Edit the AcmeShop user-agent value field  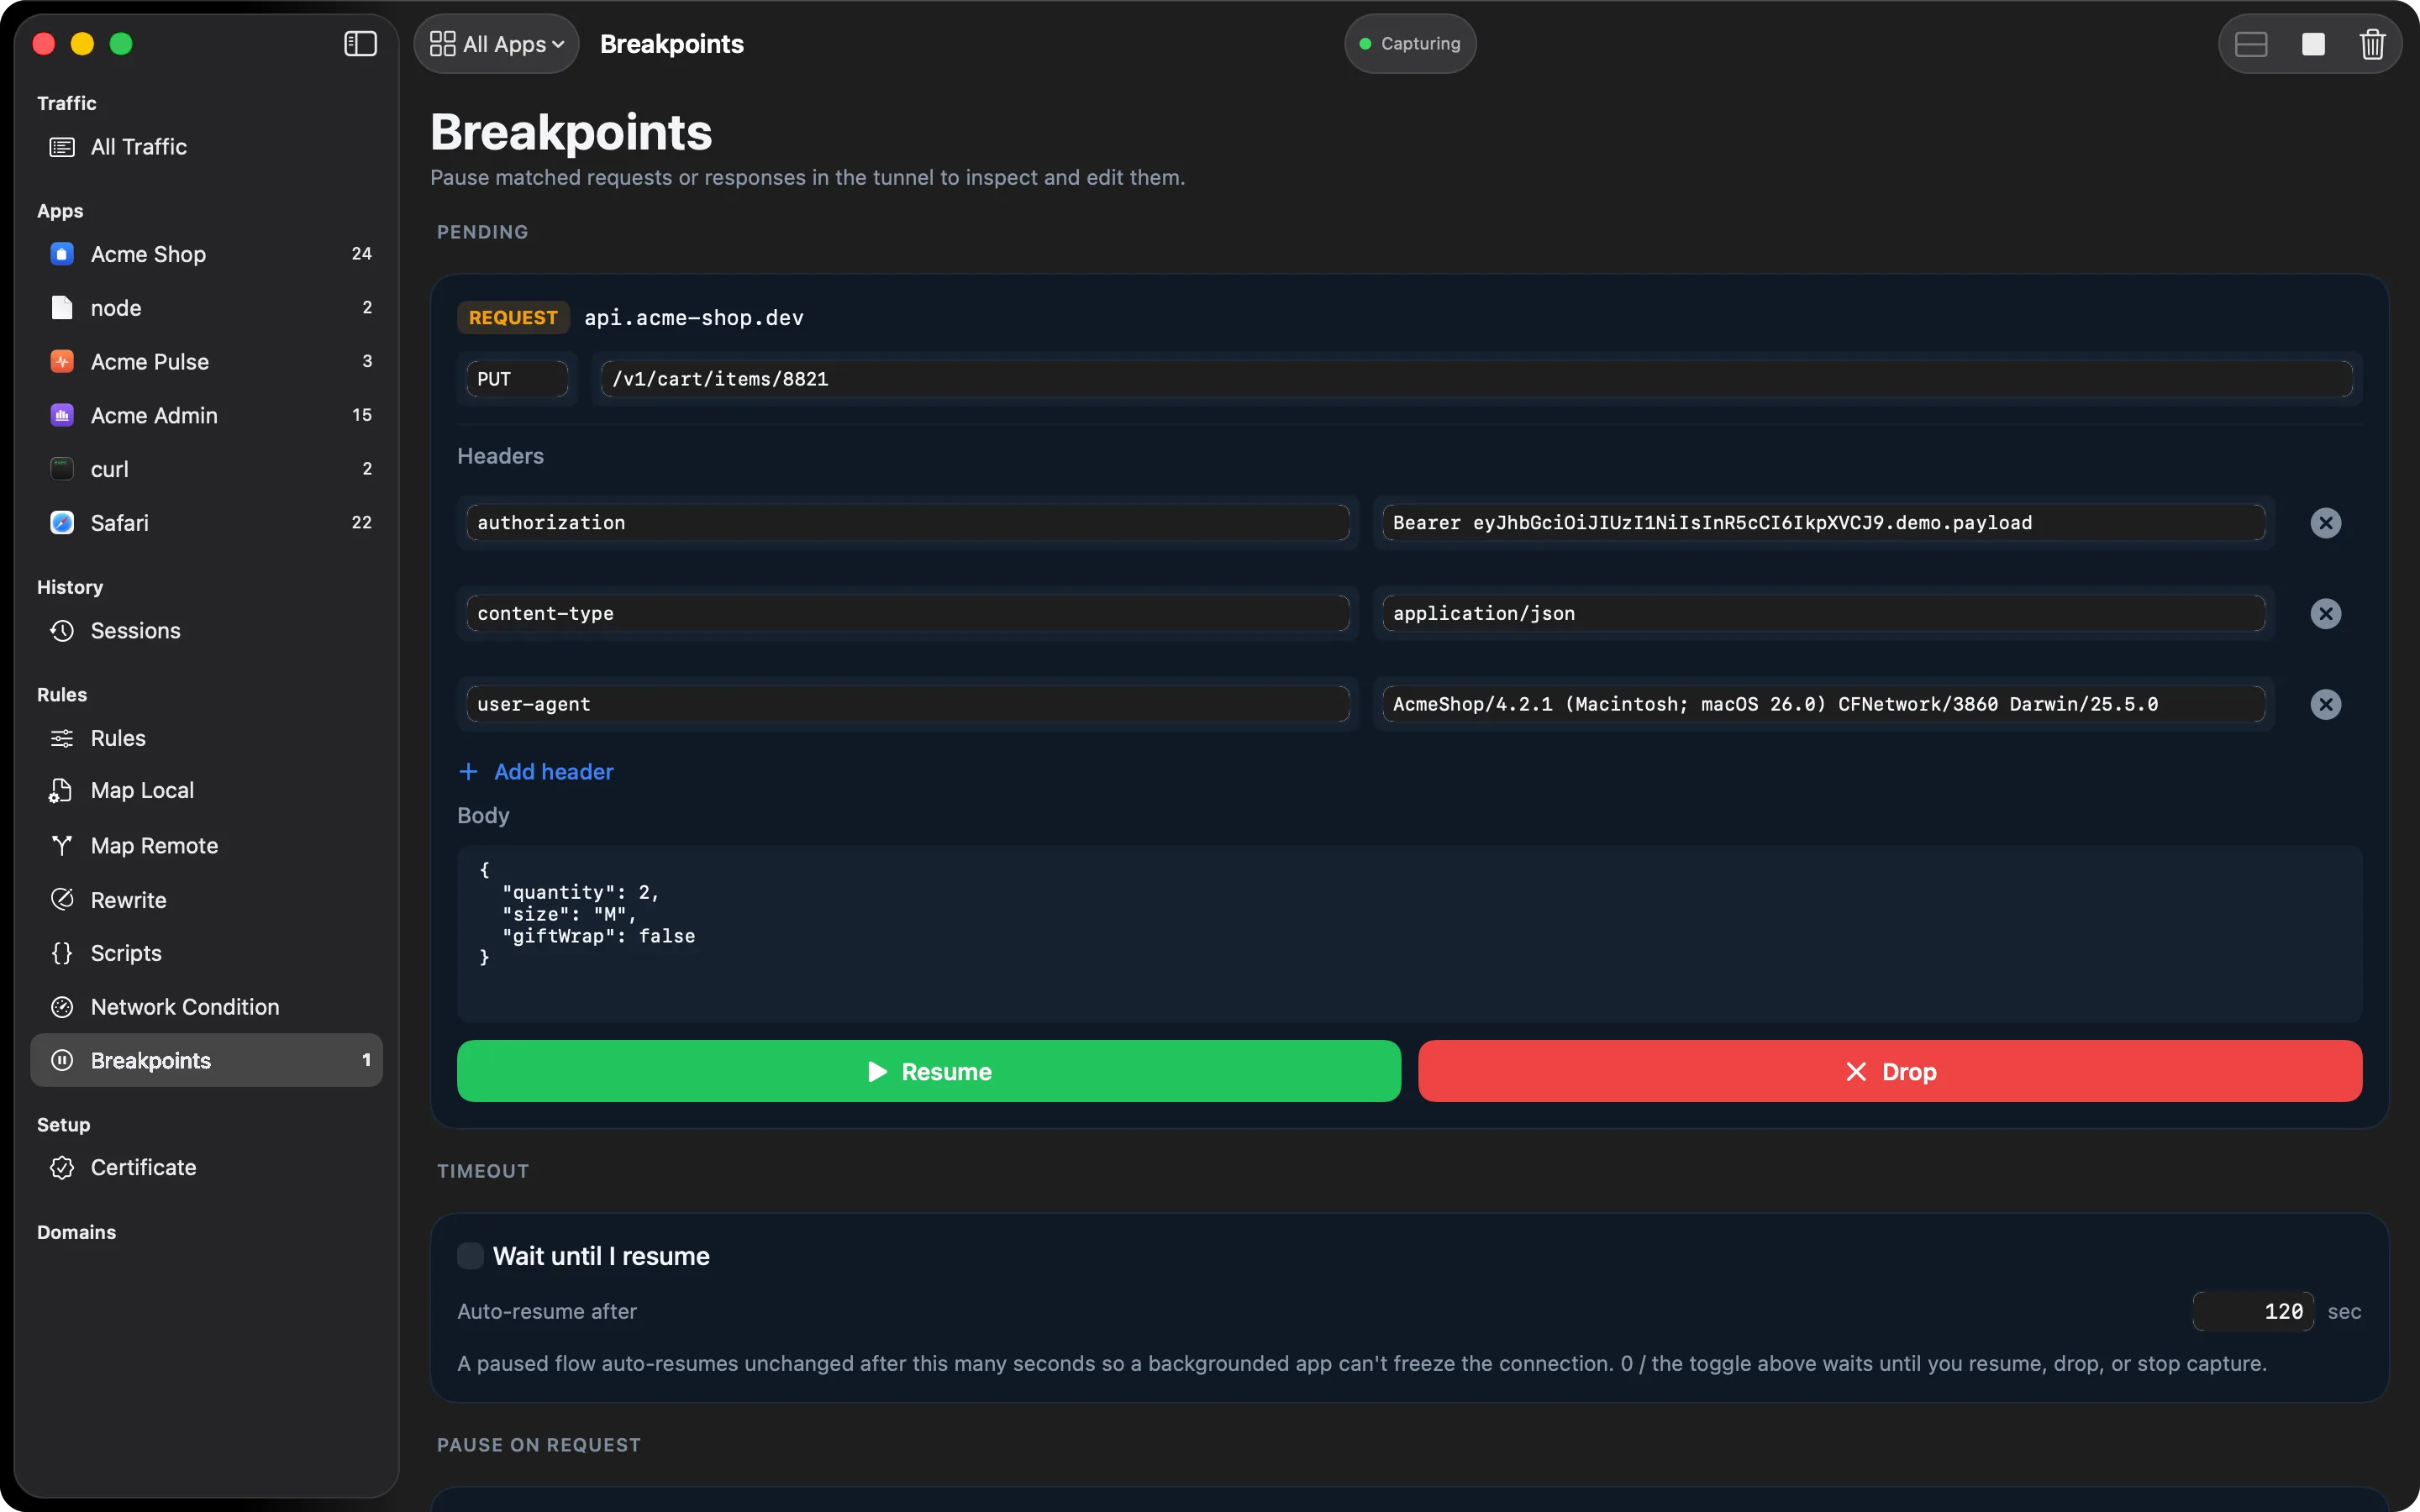[1823, 705]
